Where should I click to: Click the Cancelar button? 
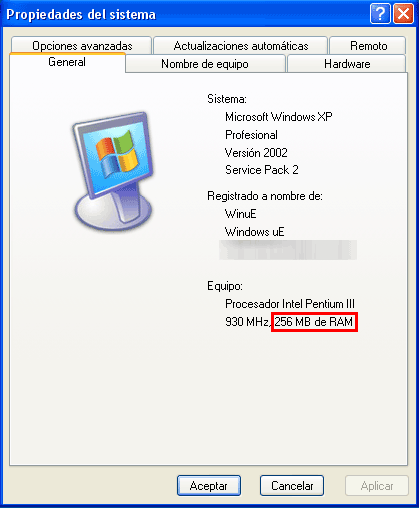pos(292,486)
